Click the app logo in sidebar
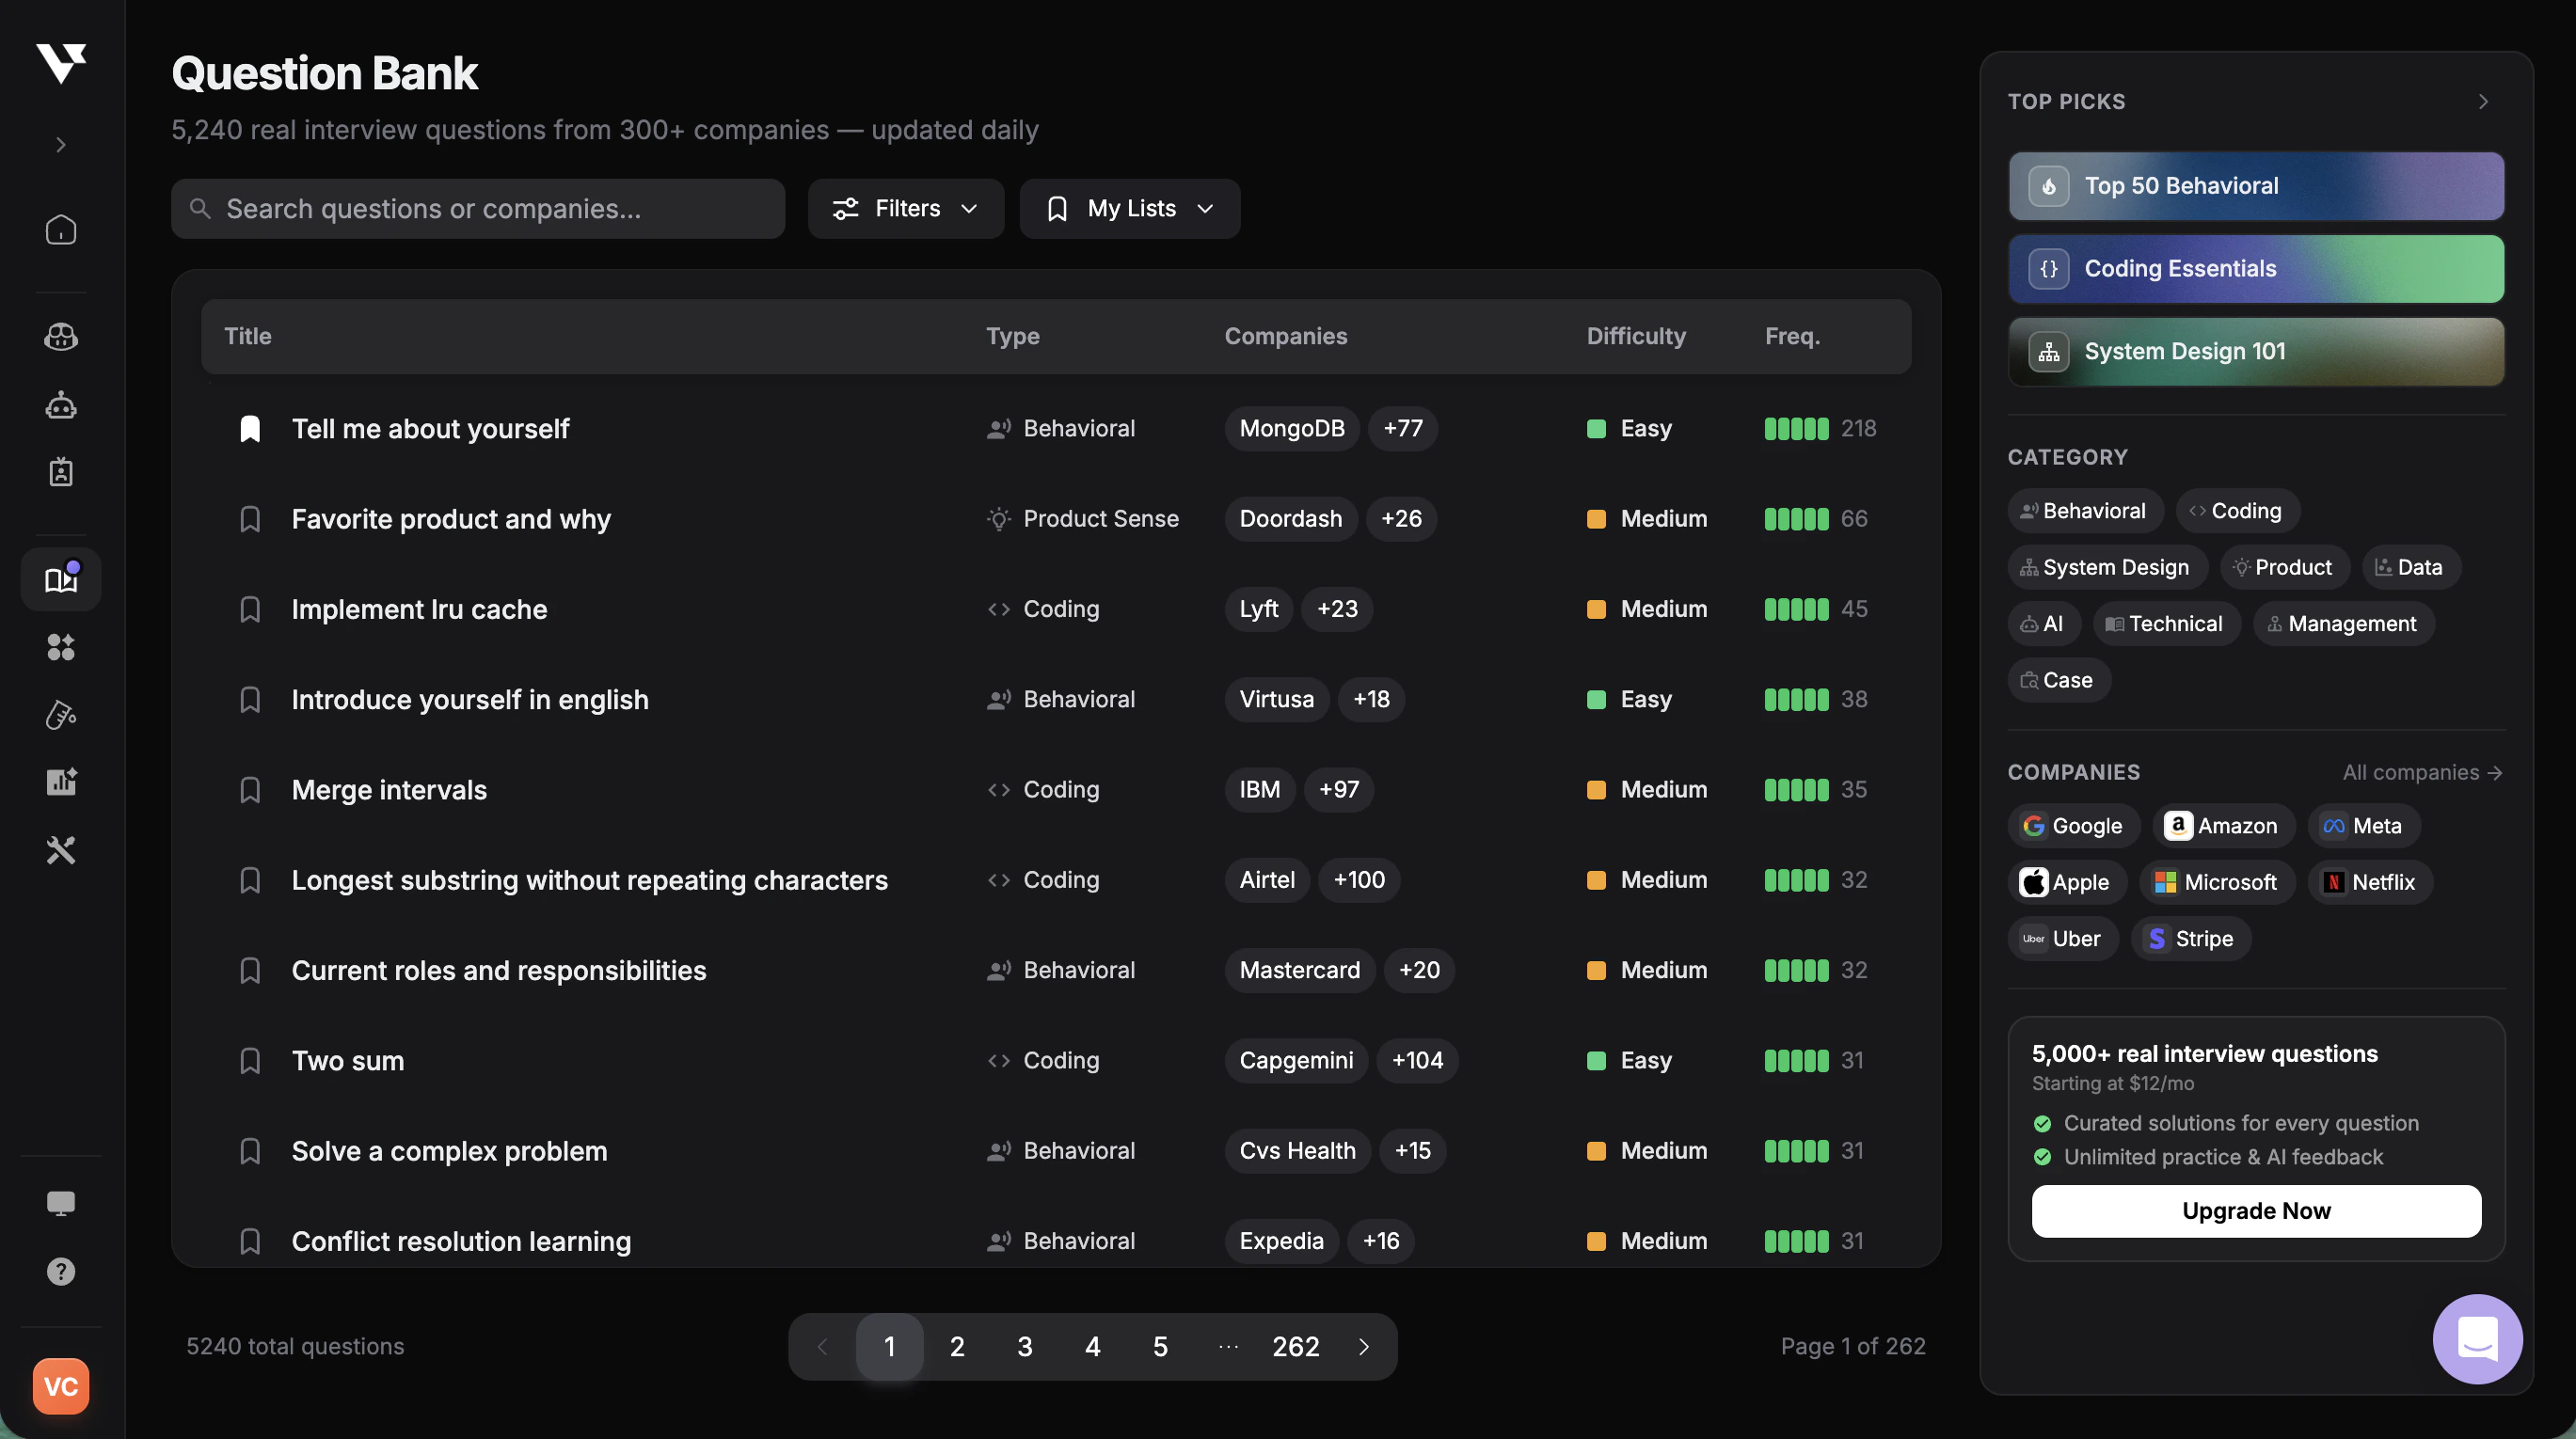Image resolution: width=2576 pixels, height=1439 pixels. (x=61, y=63)
